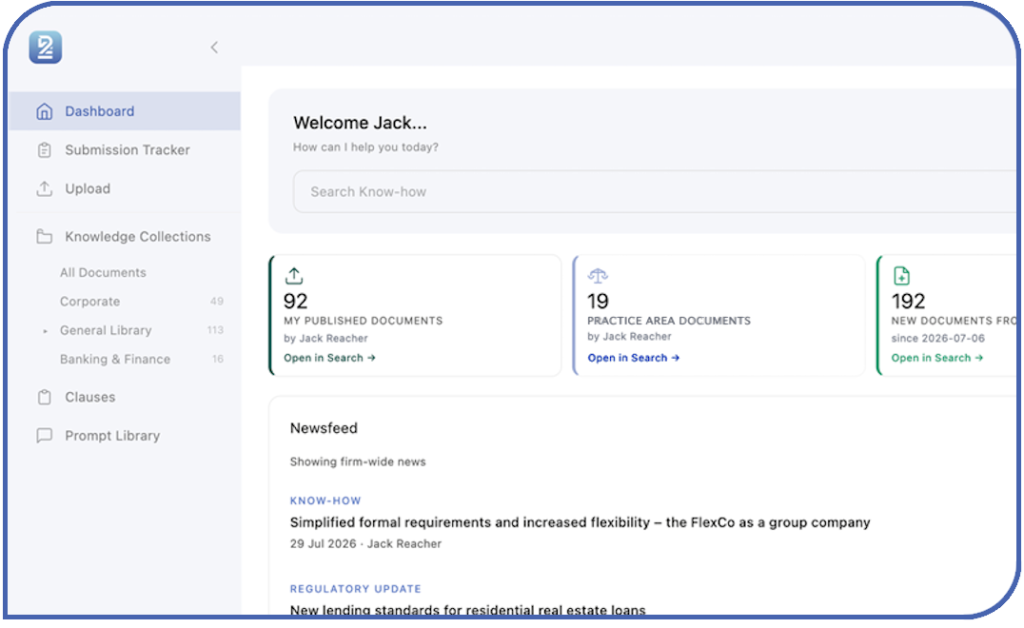Open in Search for Practice Area Documents
Screen dimensions: 1024x628
pyautogui.click(x=633, y=358)
